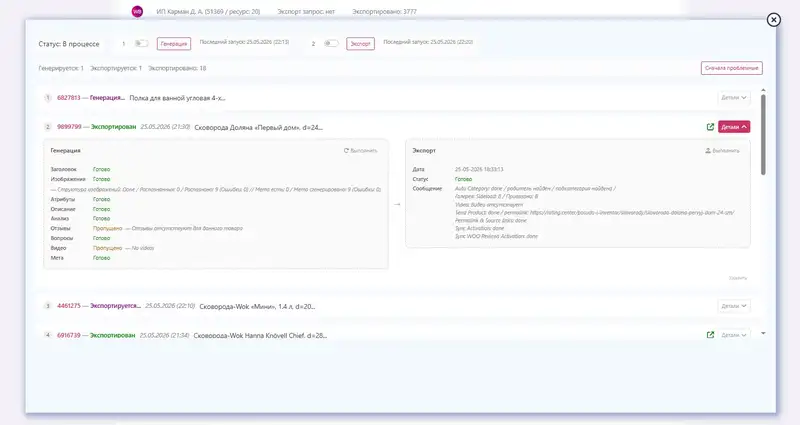Click the export date '25-05-2026 18:33:13'
Image resolution: width=800 pixels, height=425 pixels.
[x=479, y=169]
